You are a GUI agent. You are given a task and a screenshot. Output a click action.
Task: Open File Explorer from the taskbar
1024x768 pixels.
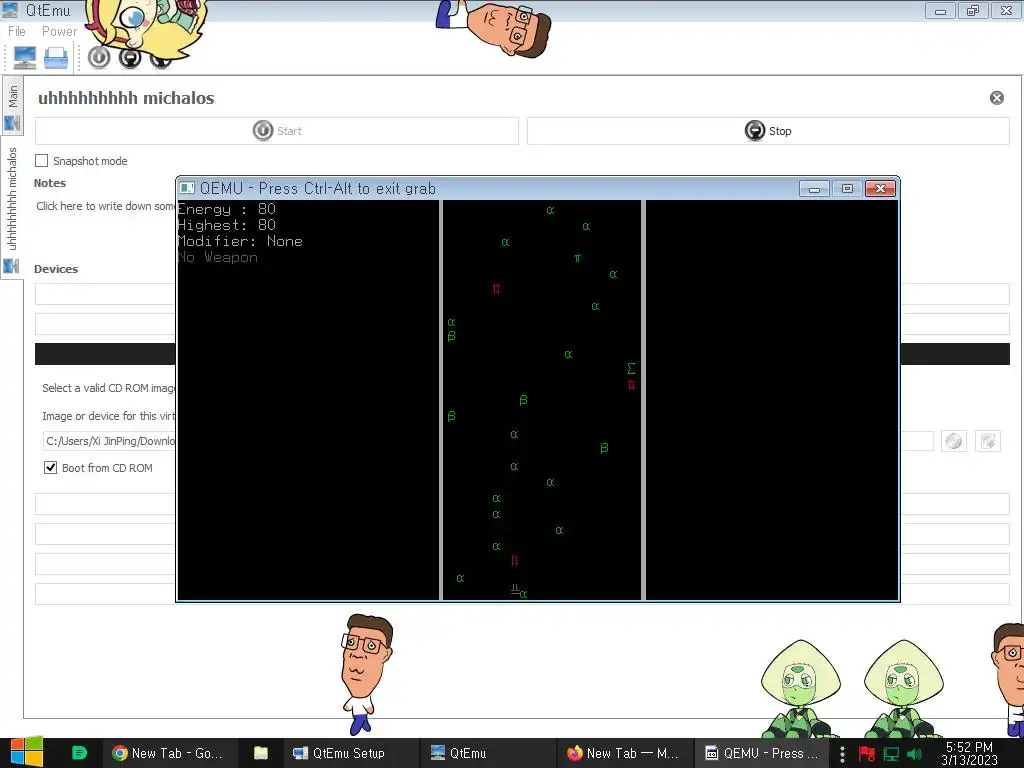pyautogui.click(x=261, y=753)
